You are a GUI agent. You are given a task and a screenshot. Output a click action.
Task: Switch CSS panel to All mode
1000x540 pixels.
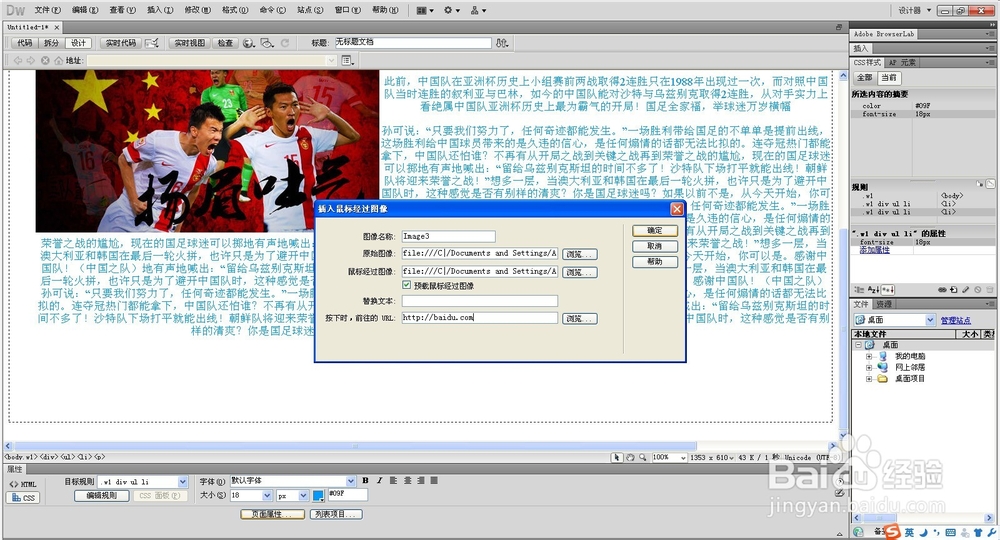864,77
